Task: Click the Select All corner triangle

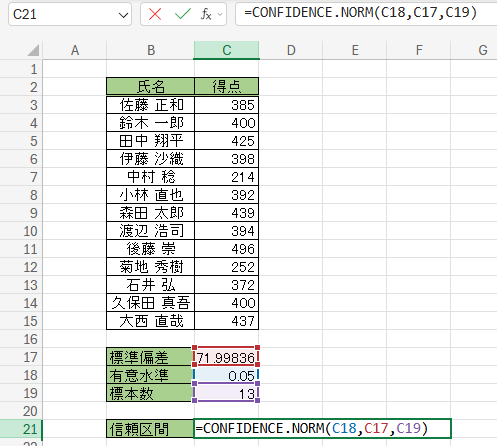Action: pyautogui.click(x=33, y=50)
